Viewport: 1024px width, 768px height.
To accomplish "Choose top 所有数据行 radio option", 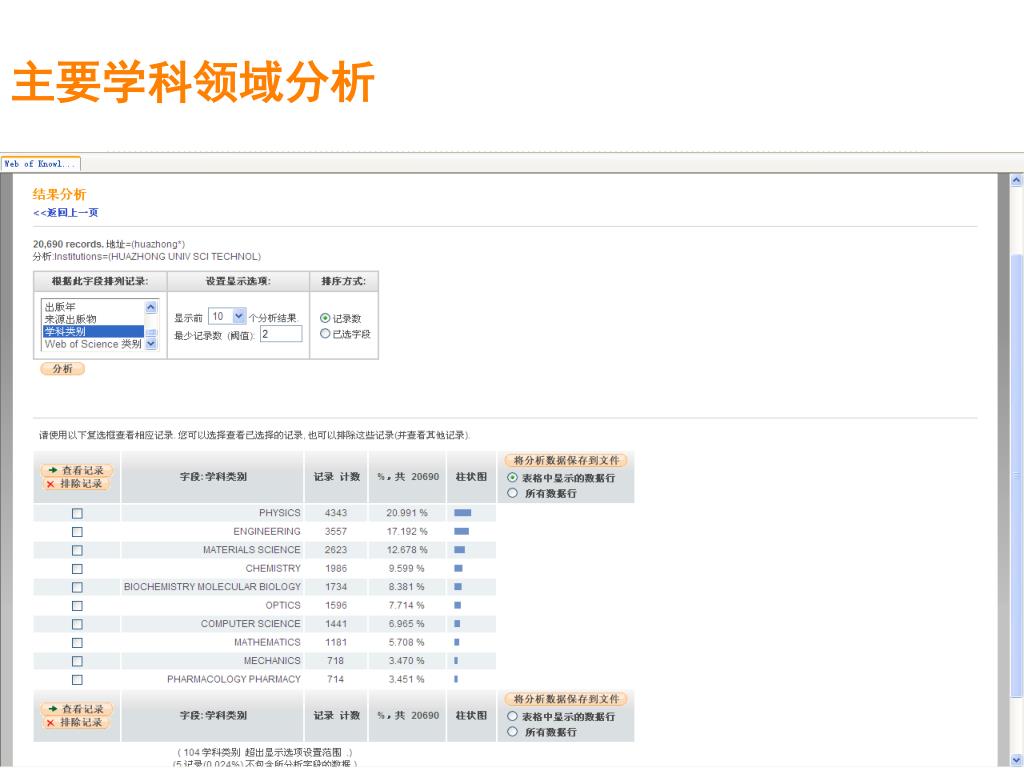I will 512,493.
